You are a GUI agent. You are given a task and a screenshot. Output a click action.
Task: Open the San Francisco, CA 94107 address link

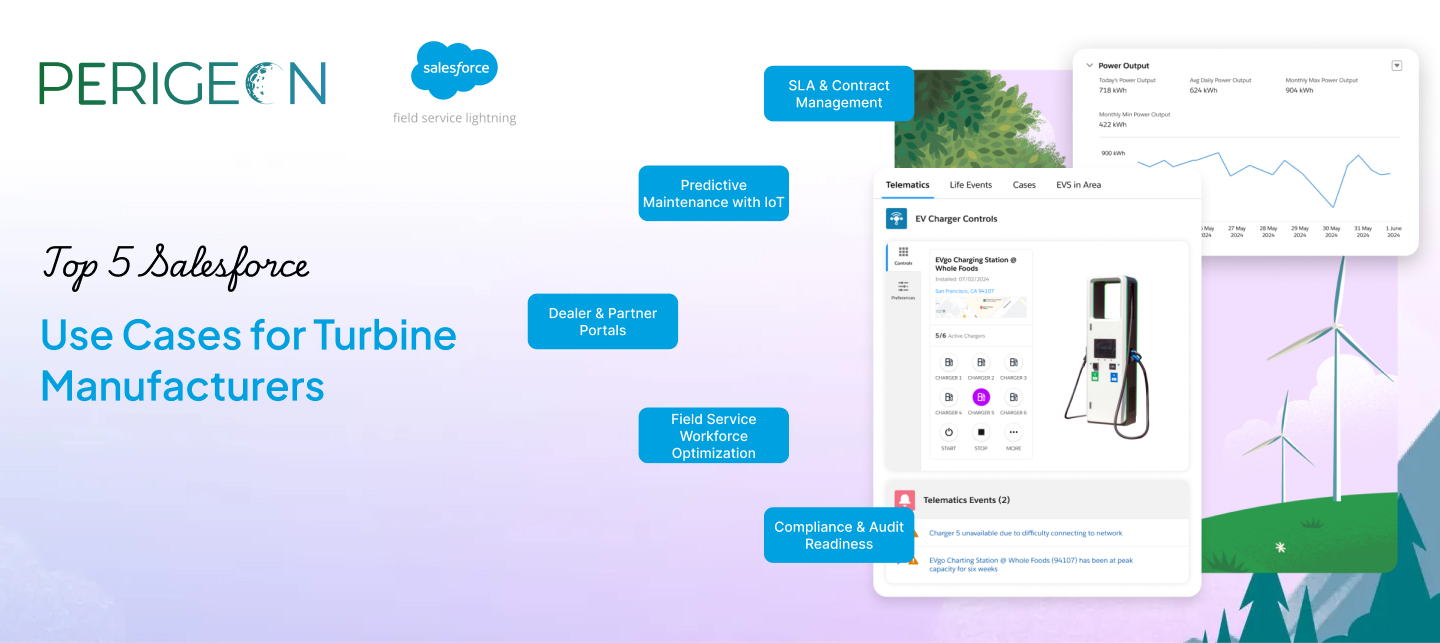(966, 291)
